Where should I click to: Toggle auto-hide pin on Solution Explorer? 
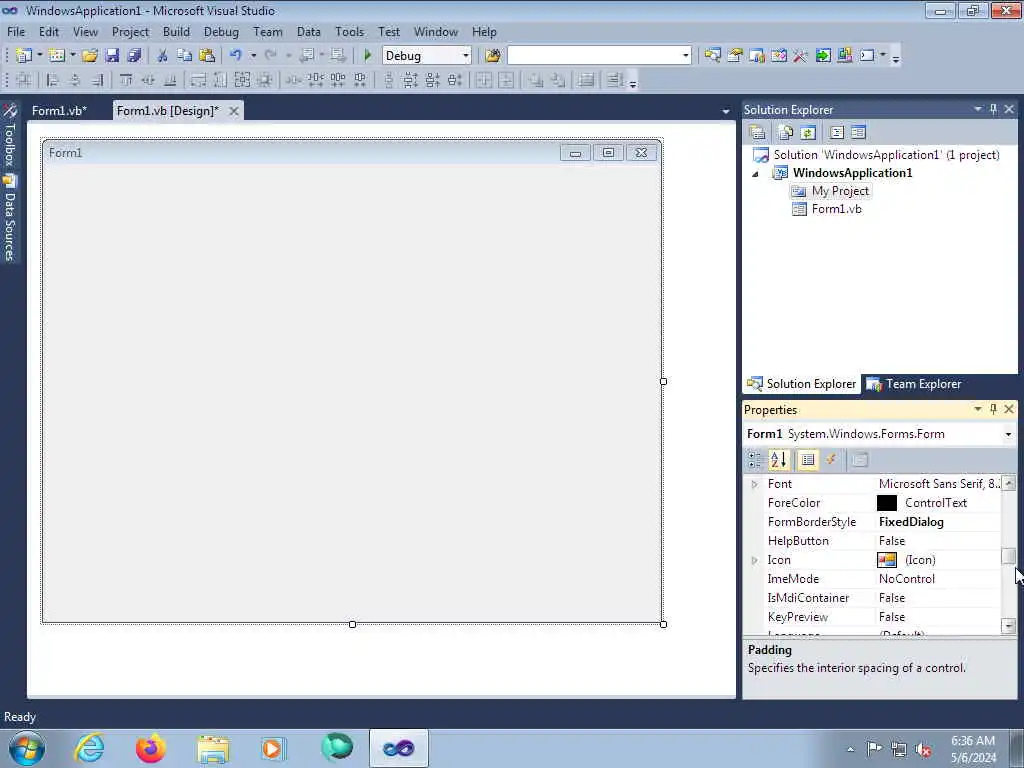pyautogui.click(x=994, y=109)
